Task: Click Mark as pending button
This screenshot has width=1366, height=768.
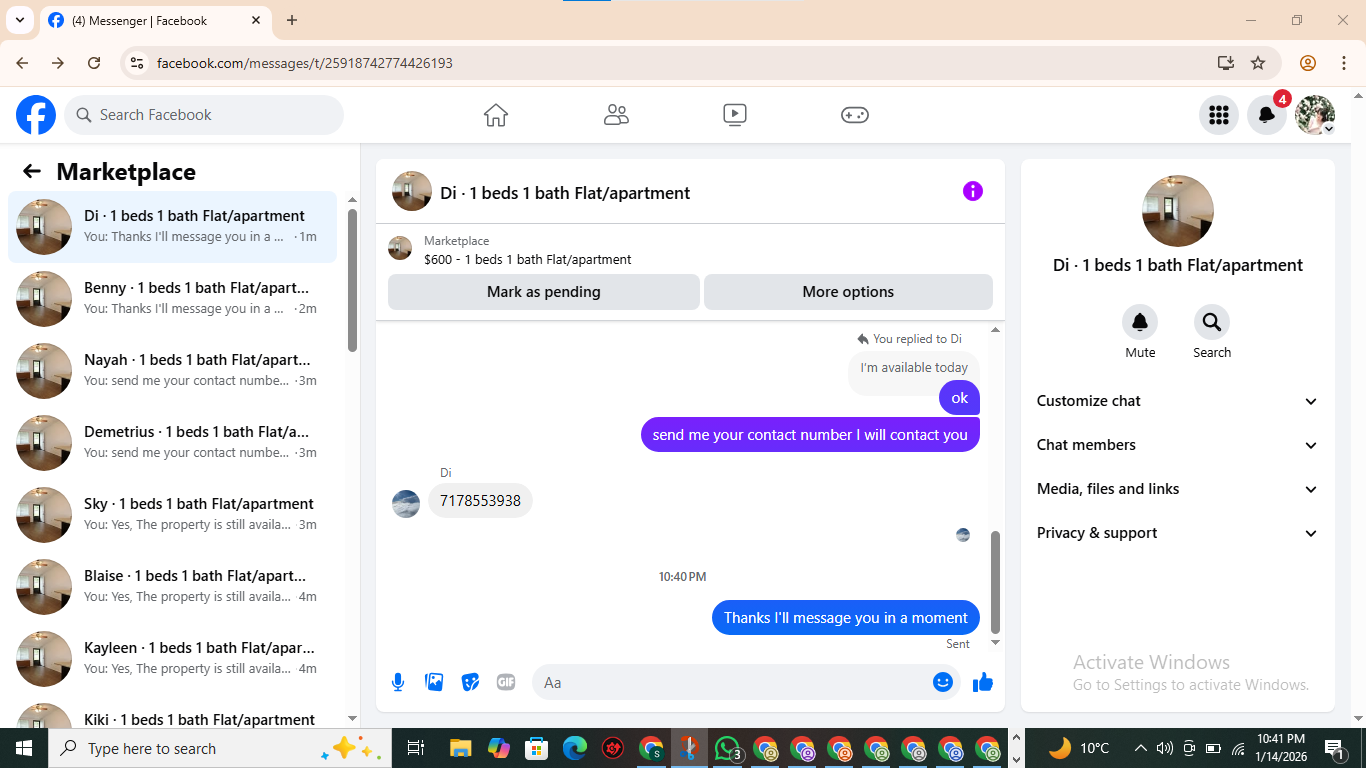Action: click(x=544, y=292)
